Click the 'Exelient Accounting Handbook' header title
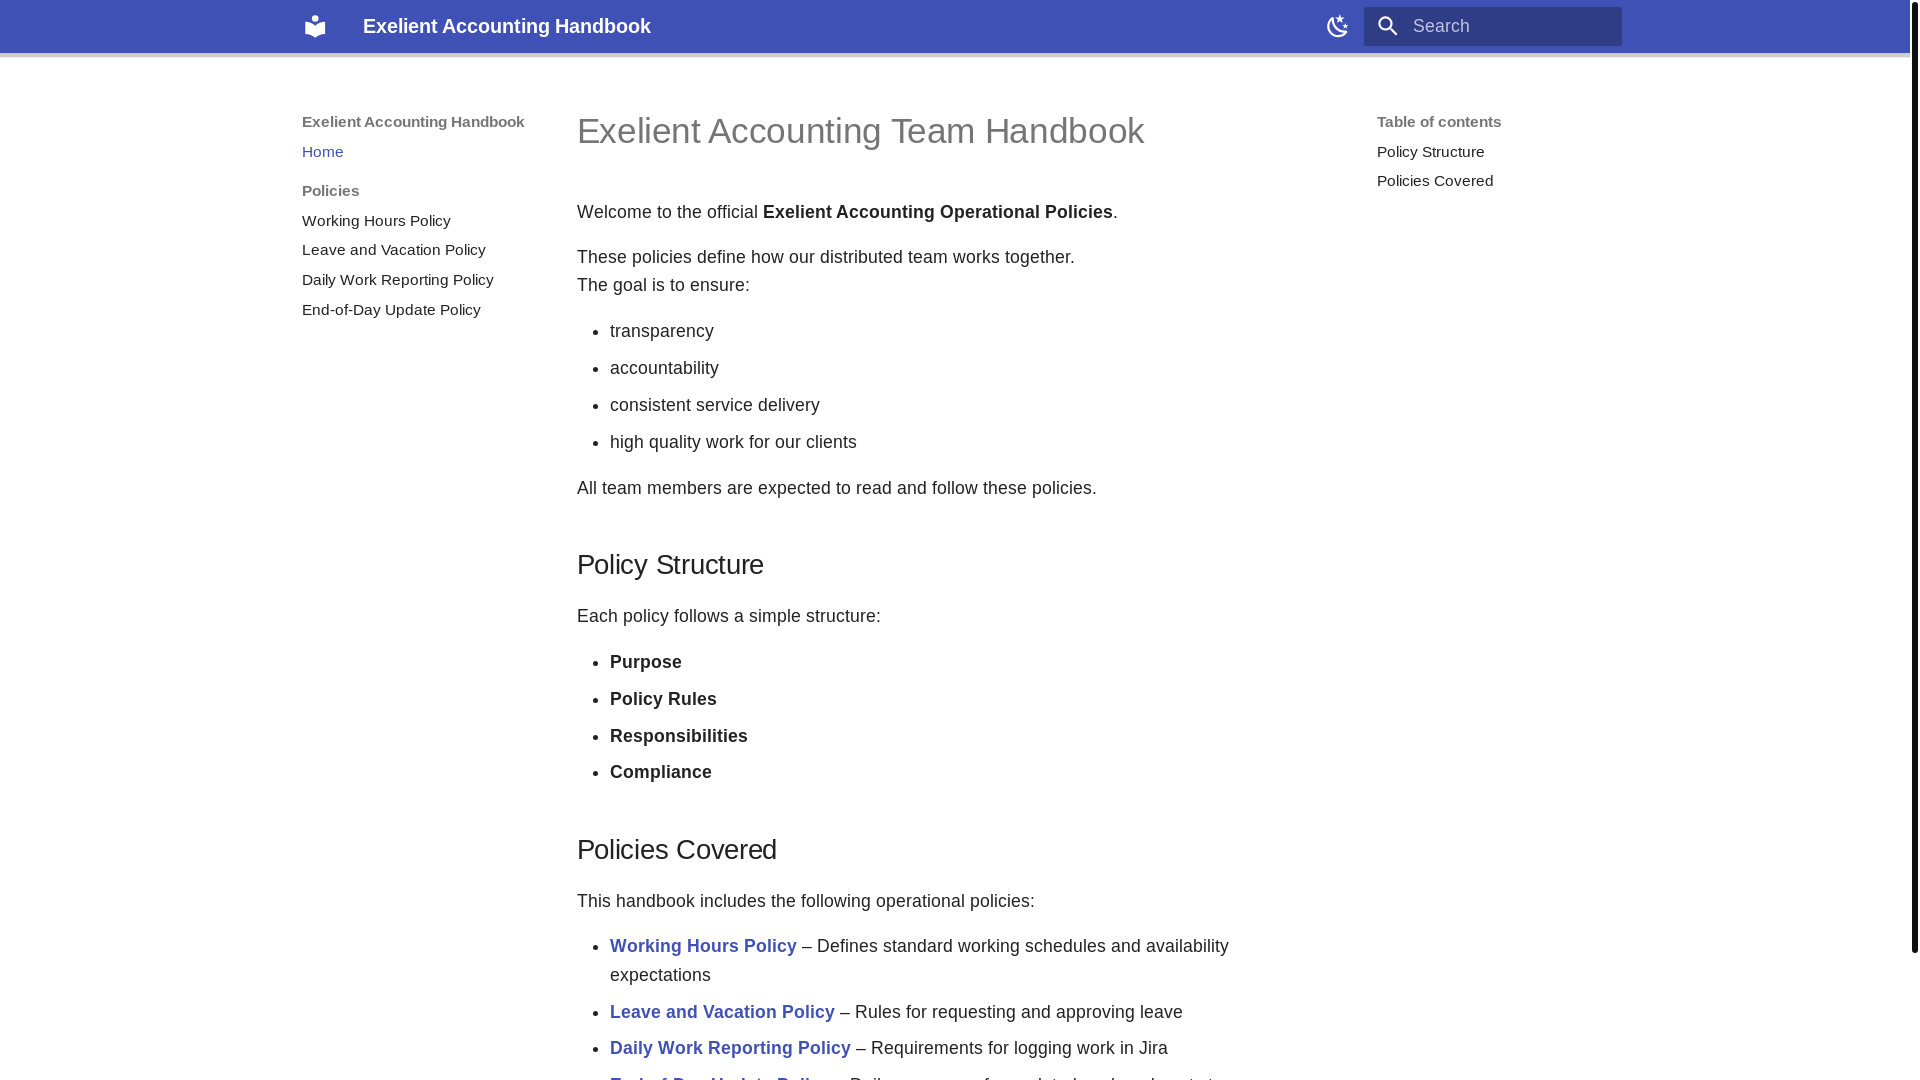The width and height of the screenshot is (1920, 1080). coord(506,26)
